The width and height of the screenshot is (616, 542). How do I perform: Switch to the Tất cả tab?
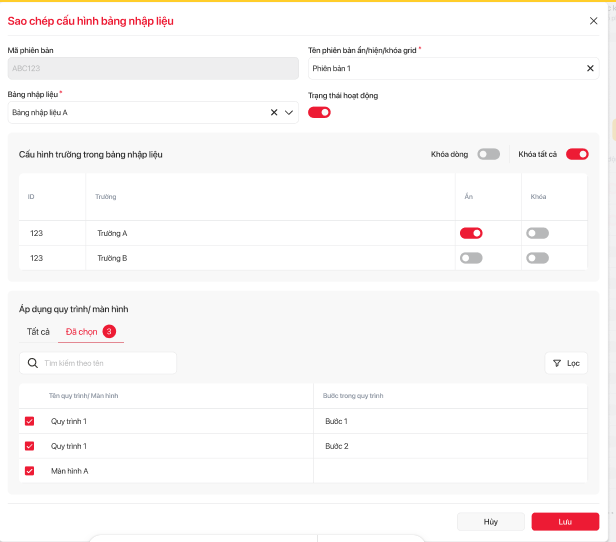pyautogui.click(x=38, y=331)
